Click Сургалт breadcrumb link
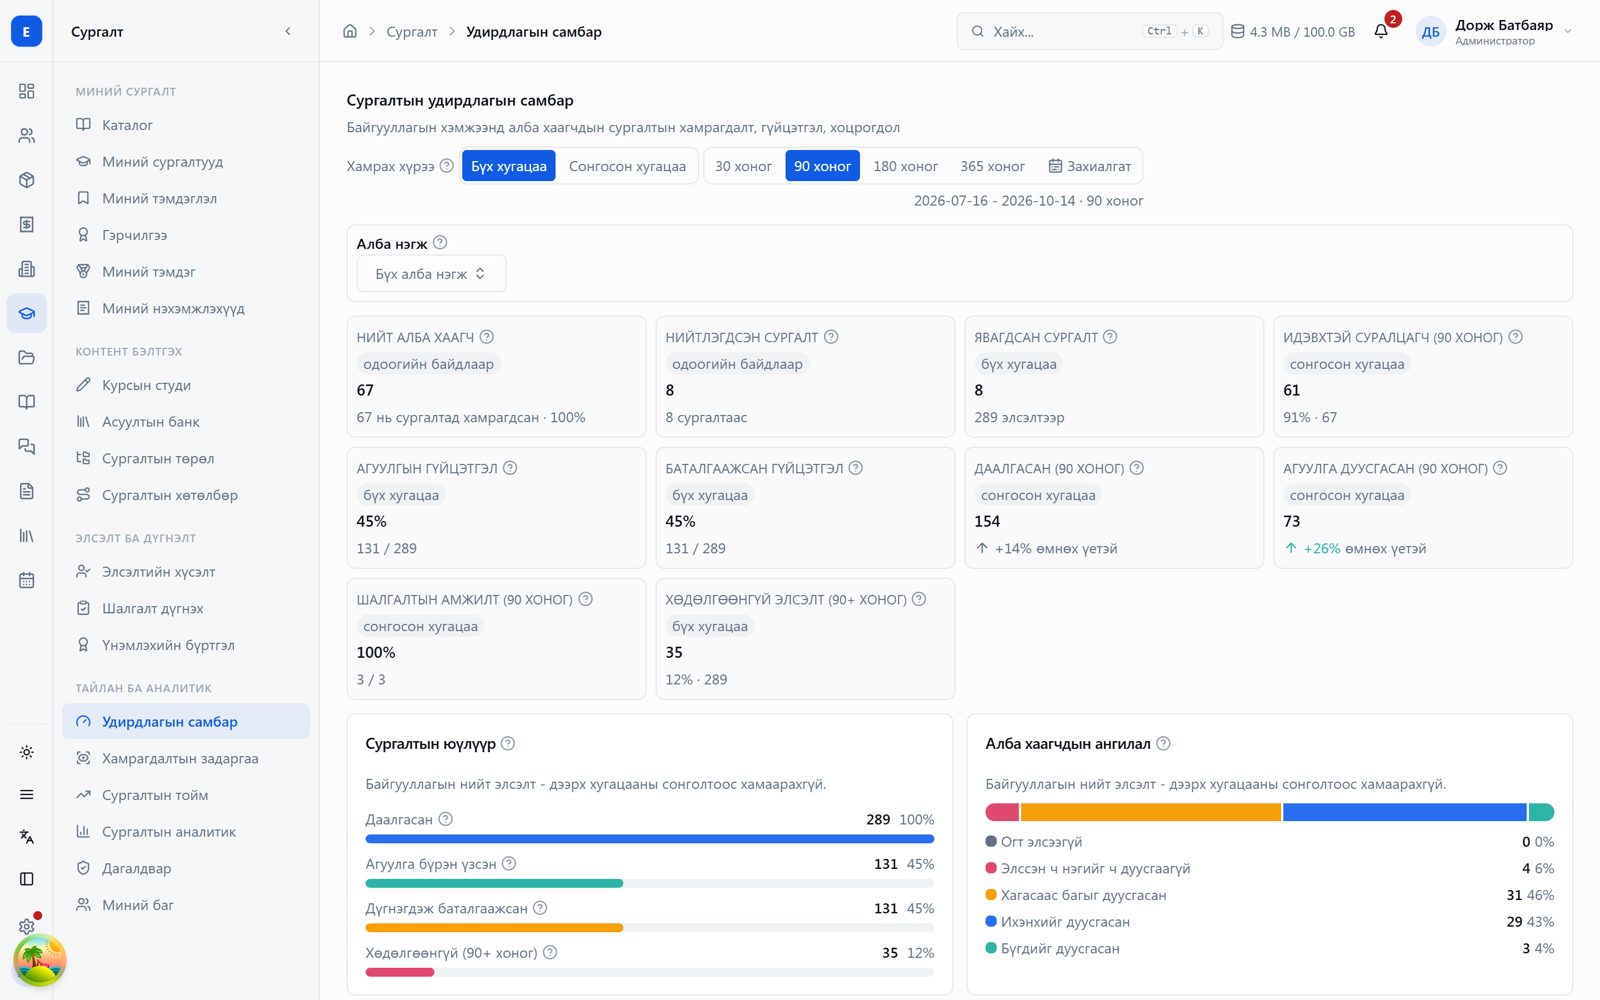 pos(412,31)
